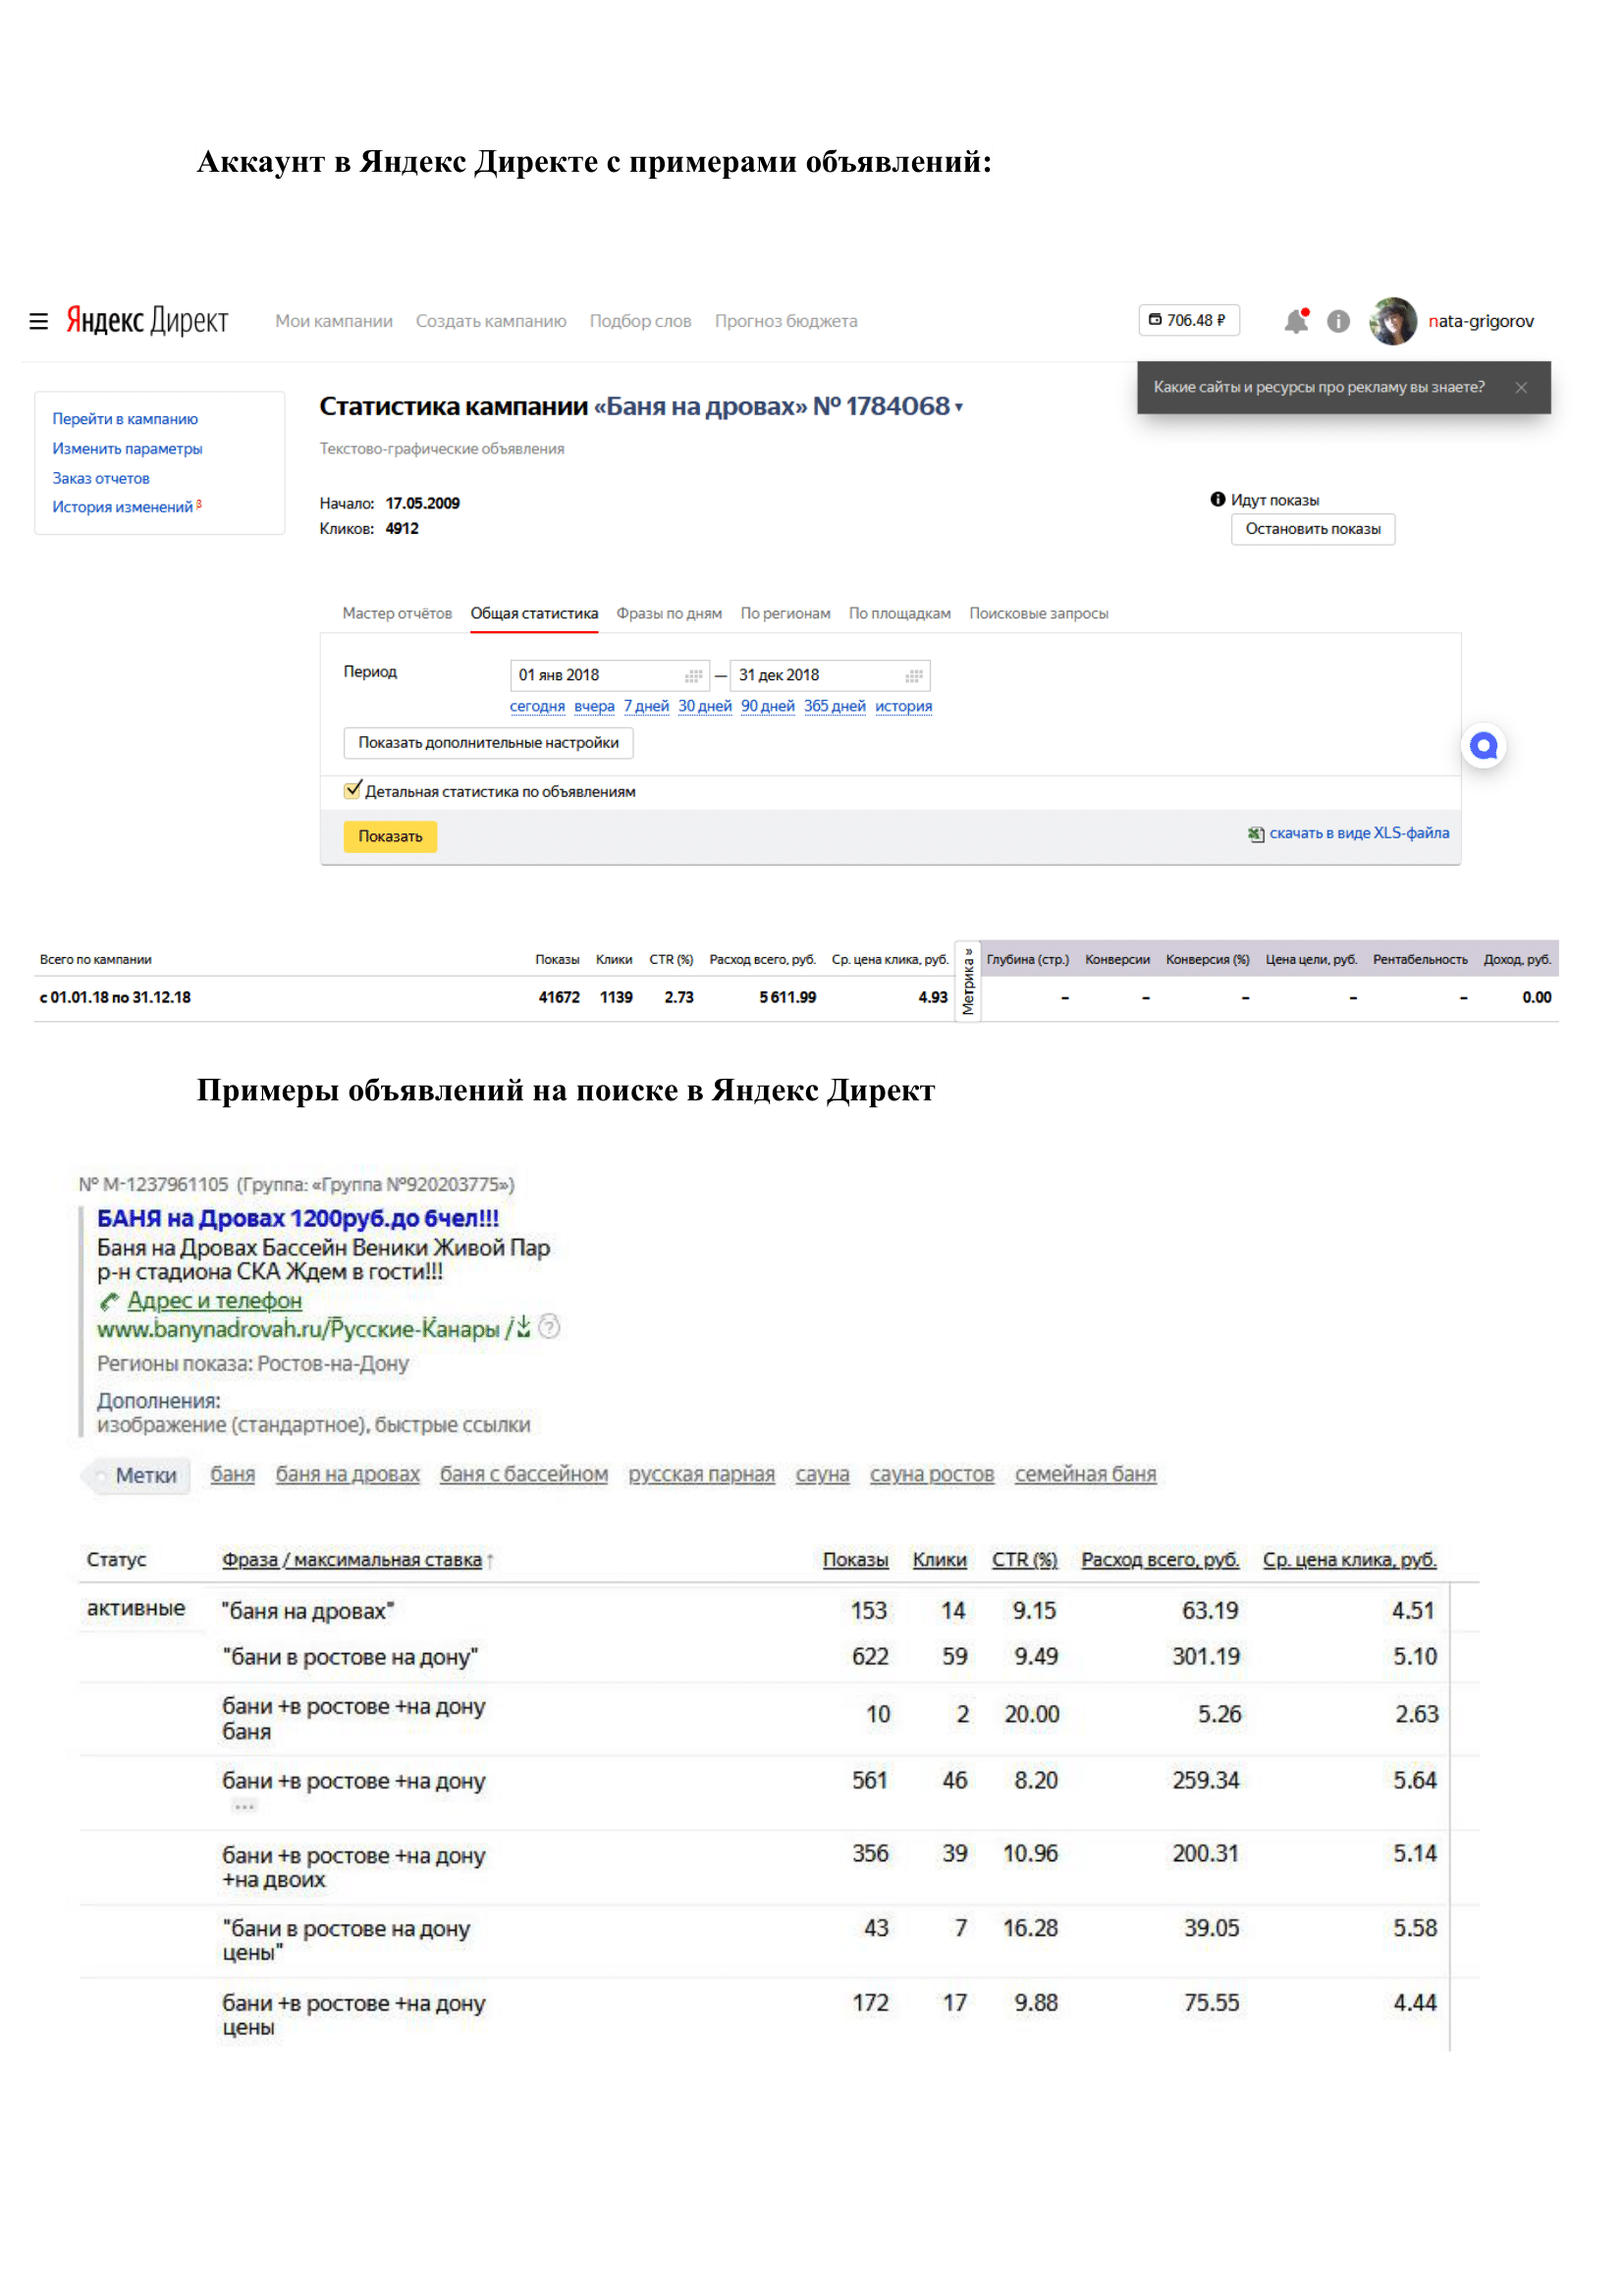
Task: Follow the Изменить параметры link
Action: (127, 449)
